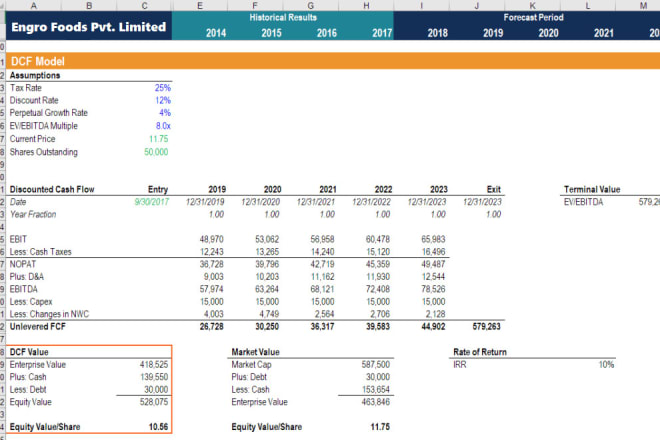Viewport: 660px width, 440px height.
Task: Click the Unlevered FCF row label
Action: point(37,327)
